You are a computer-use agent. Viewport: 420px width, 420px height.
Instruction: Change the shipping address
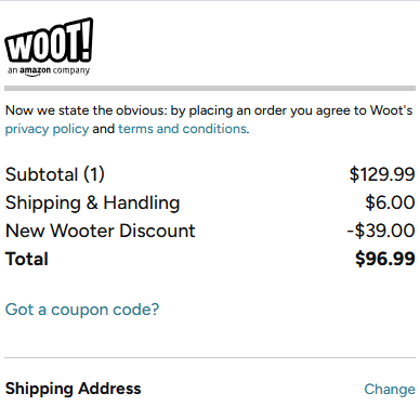390,389
